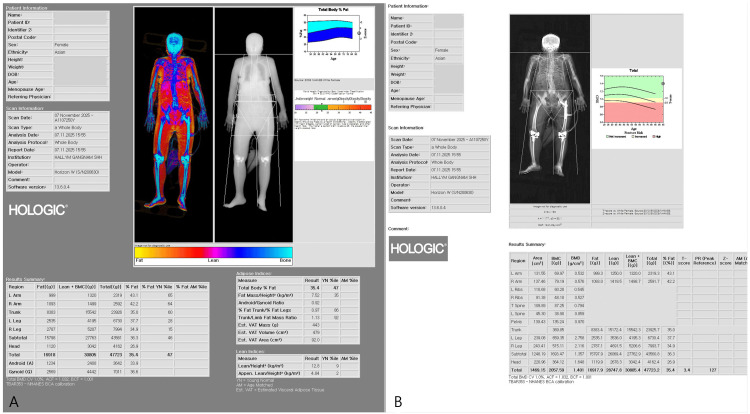This screenshot has width=750, height=414.
Task: Select the L Ribs row in panel B table
Action: [x=629, y=290]
